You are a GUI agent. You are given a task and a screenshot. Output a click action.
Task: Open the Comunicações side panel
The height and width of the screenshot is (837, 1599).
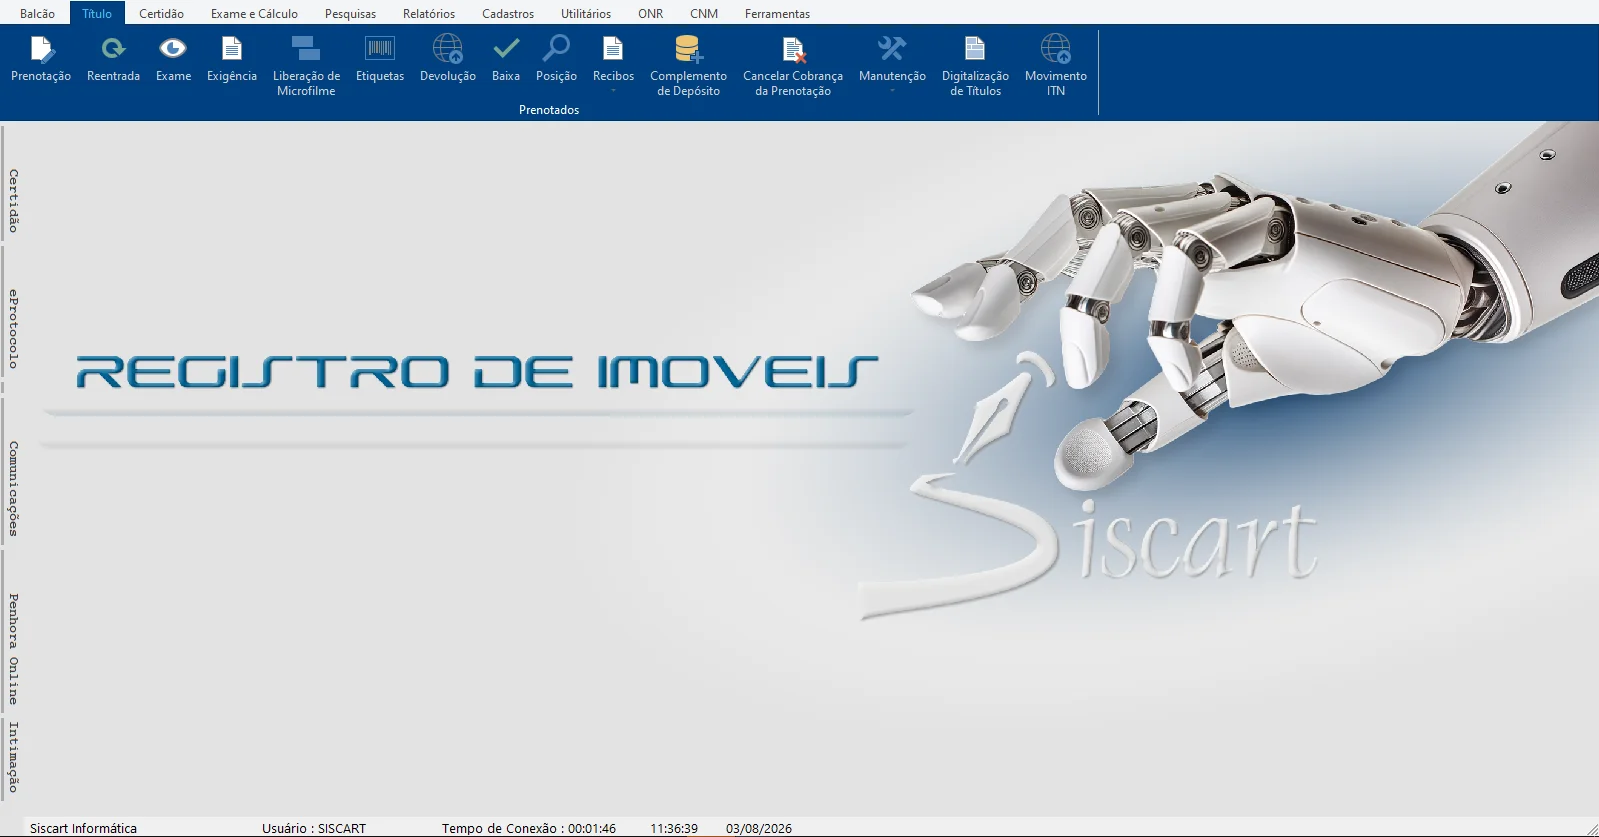[x=13, y=489]
